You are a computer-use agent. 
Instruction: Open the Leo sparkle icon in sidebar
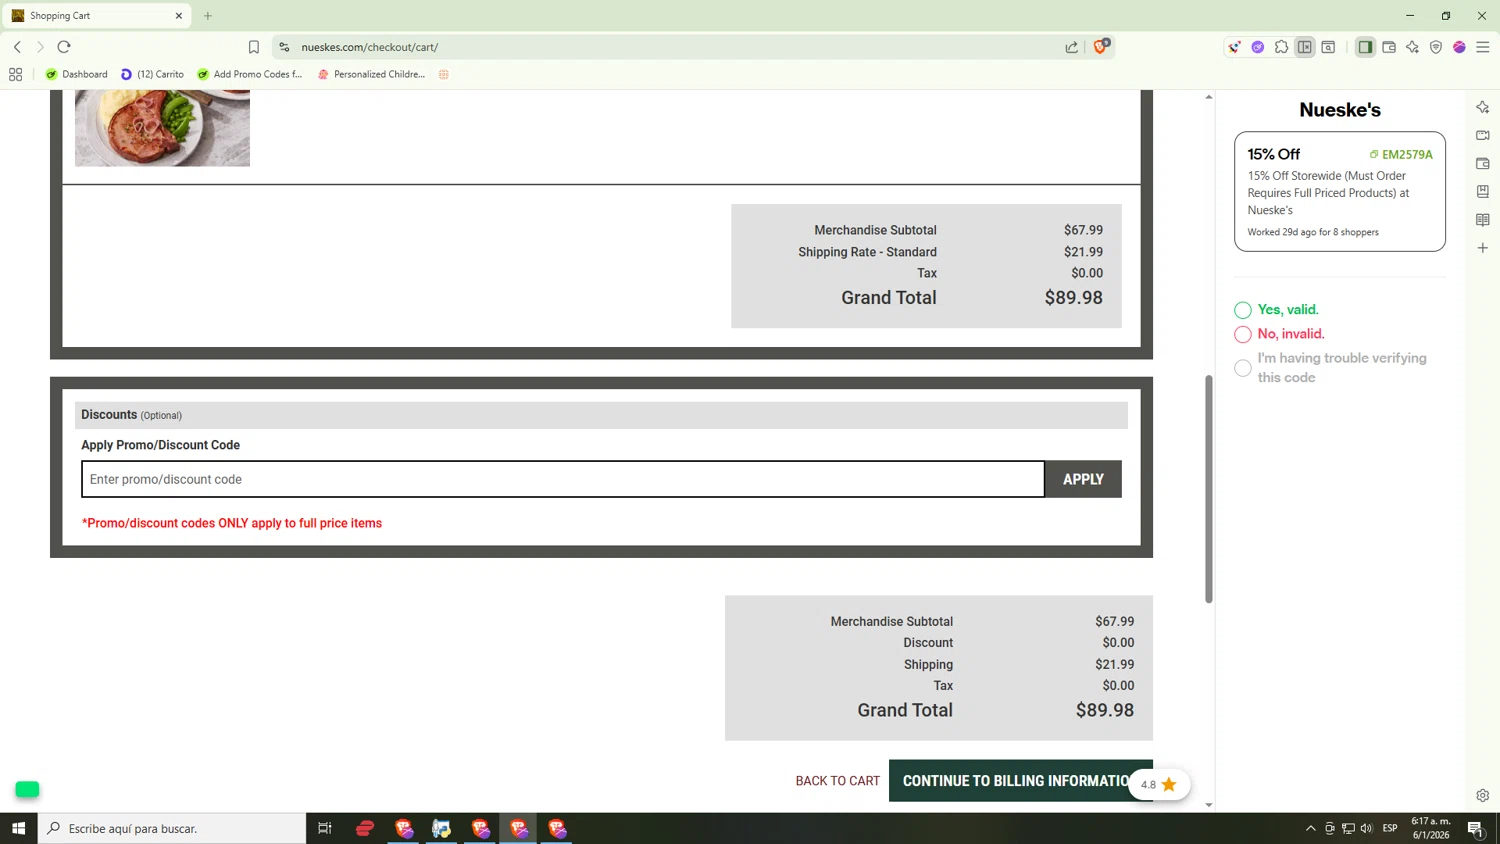[x=1483, y=107]
